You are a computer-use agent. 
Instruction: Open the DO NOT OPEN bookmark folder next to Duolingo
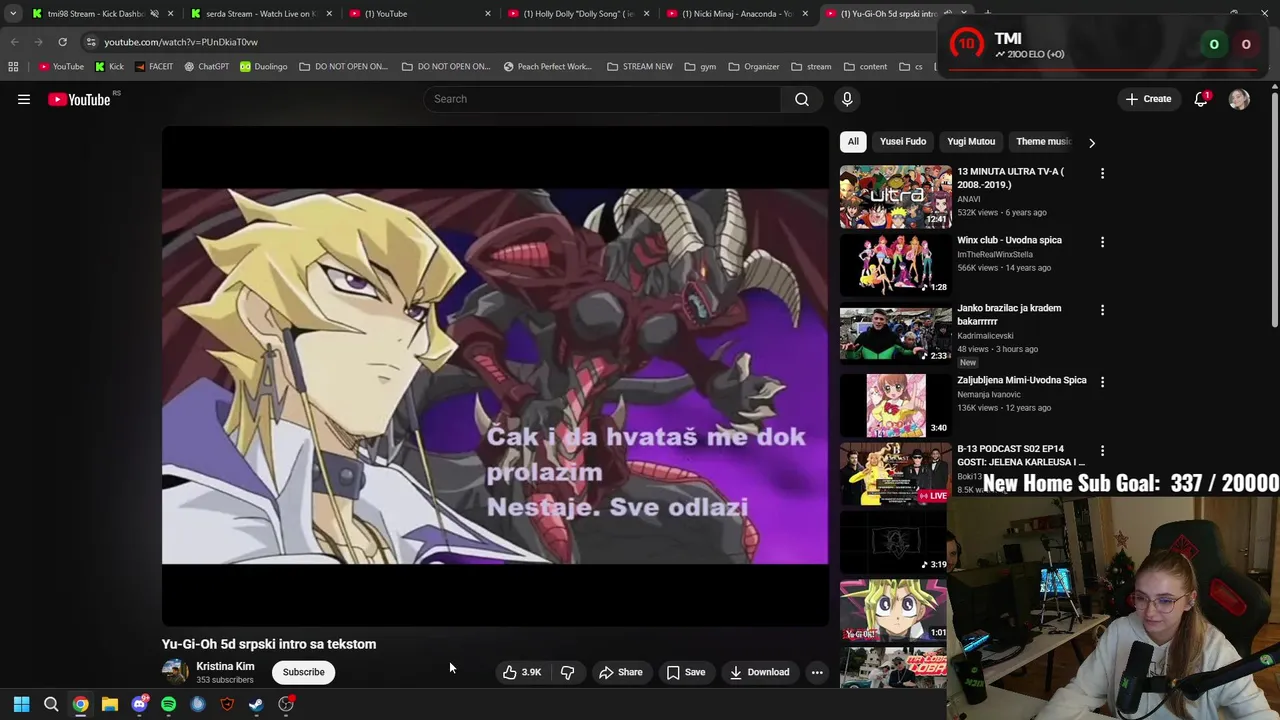(x=343, y=67)
